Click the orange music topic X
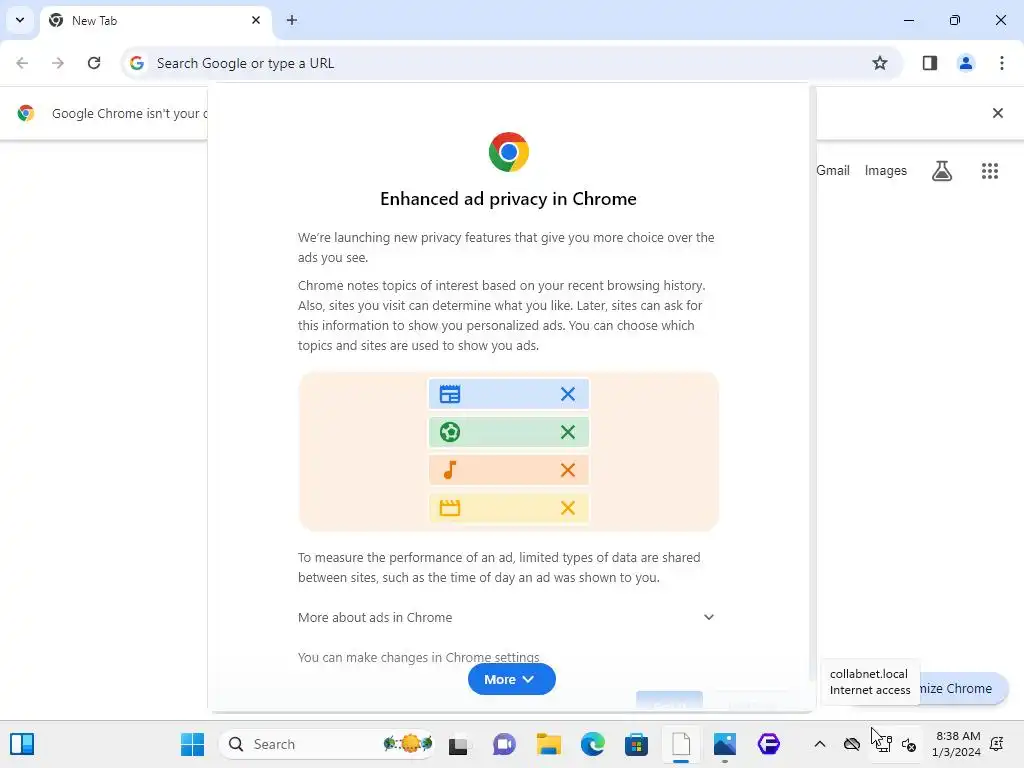 (x=568, y=470)
